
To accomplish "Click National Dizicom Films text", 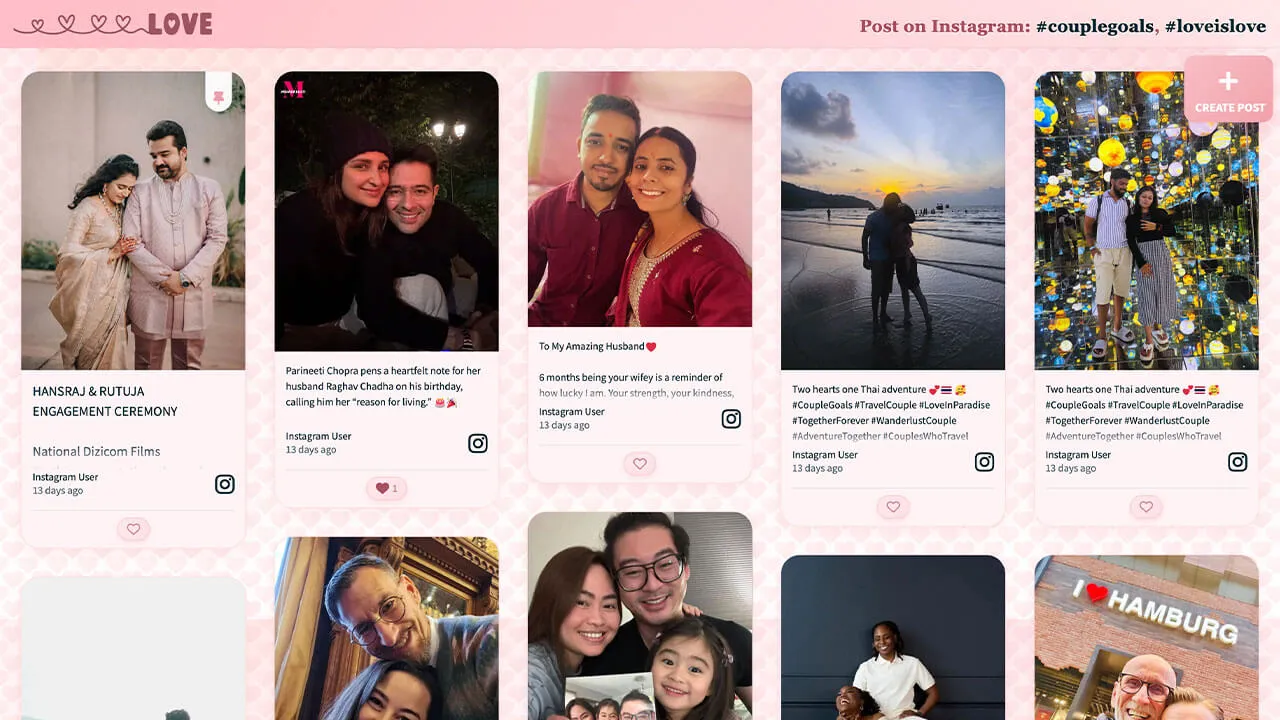I will (x=96, y=451).
